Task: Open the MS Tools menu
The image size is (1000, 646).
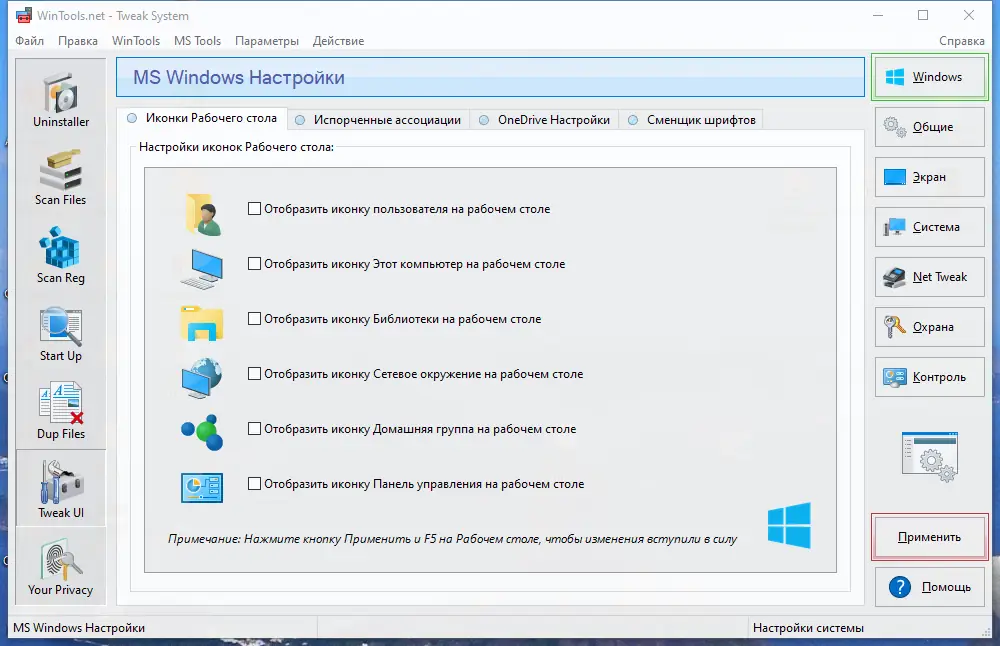Action: pos(197,41)
